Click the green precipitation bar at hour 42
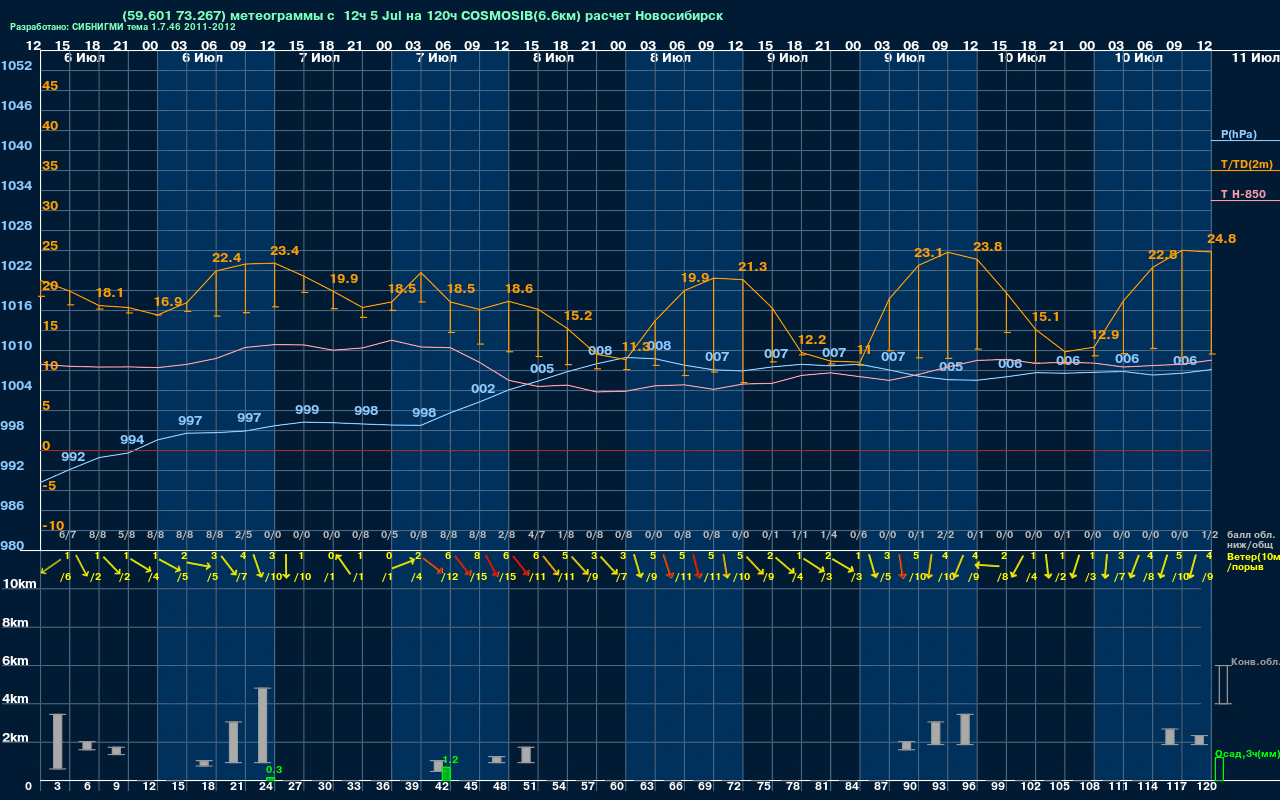Image resolution: width=1280 pixels, height=800 pixels. pos(446,774)
